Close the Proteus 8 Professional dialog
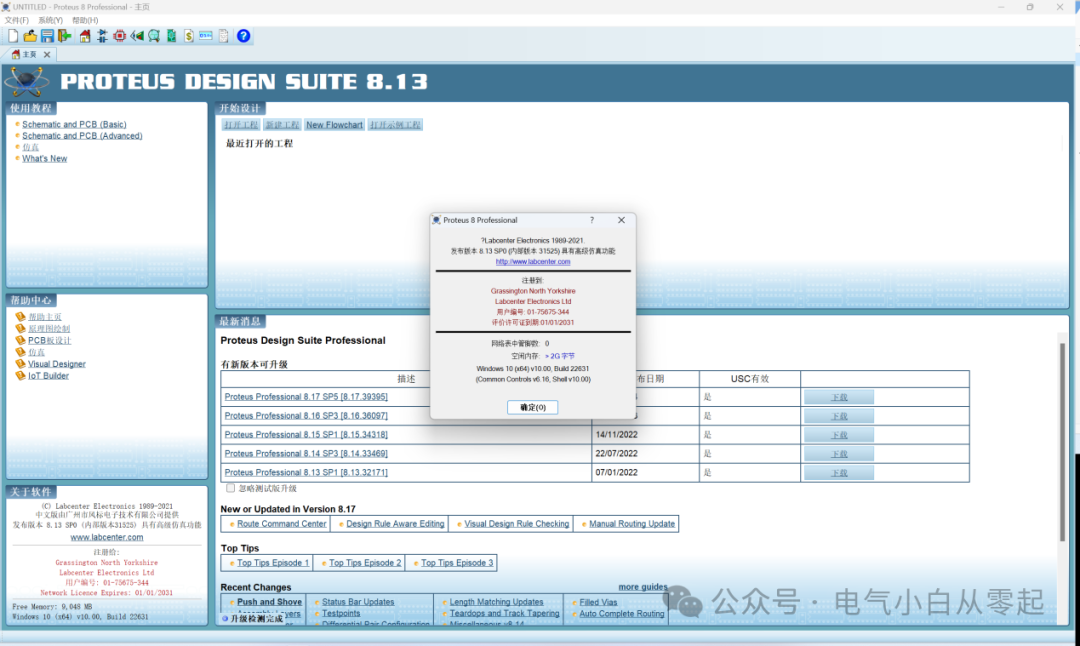The image size is (1080, 646). coord(621,220)
